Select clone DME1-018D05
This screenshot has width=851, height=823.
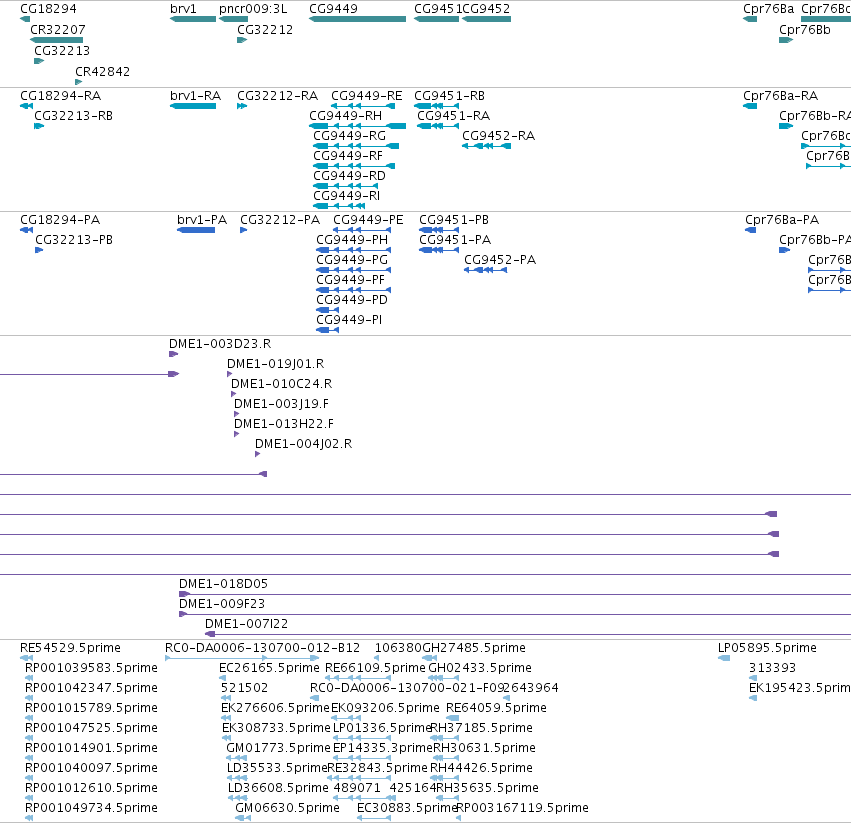(x=223, y=584)
